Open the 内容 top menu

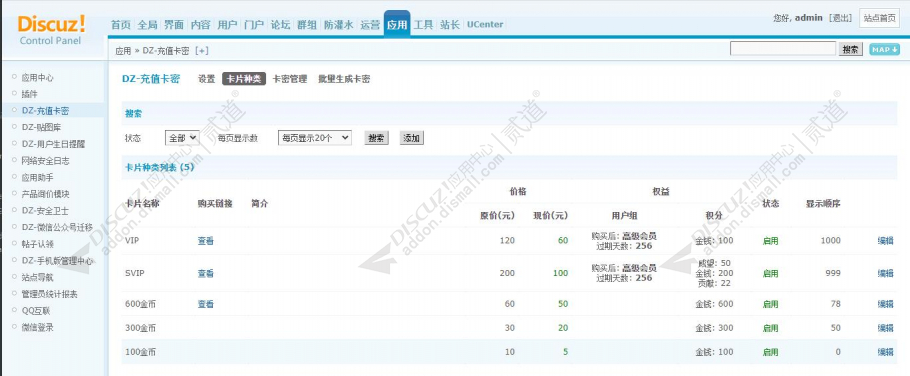(x=201, y=25)
